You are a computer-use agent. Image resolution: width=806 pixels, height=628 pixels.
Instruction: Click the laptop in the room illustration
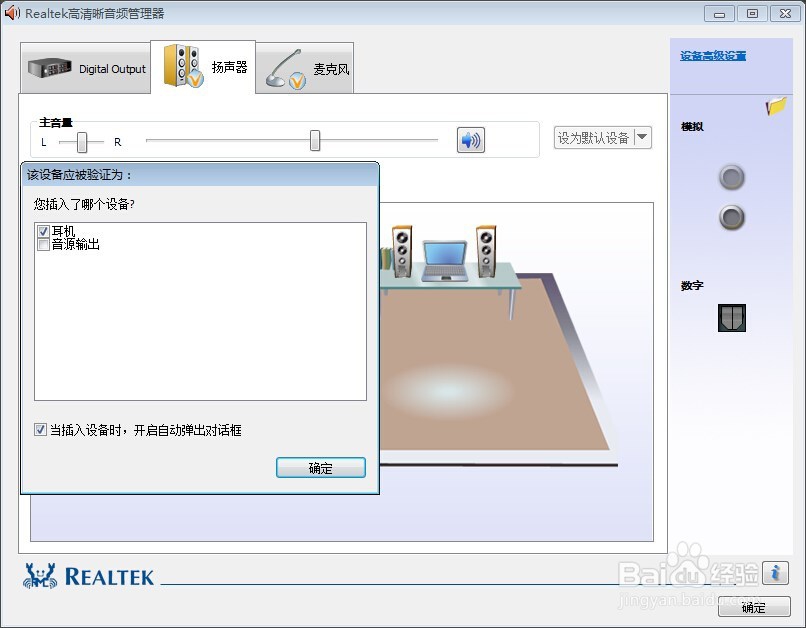point(445,261)
